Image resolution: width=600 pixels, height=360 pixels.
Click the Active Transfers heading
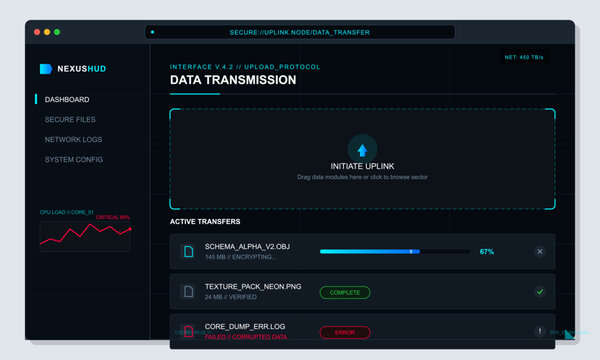tap(205, 222)
